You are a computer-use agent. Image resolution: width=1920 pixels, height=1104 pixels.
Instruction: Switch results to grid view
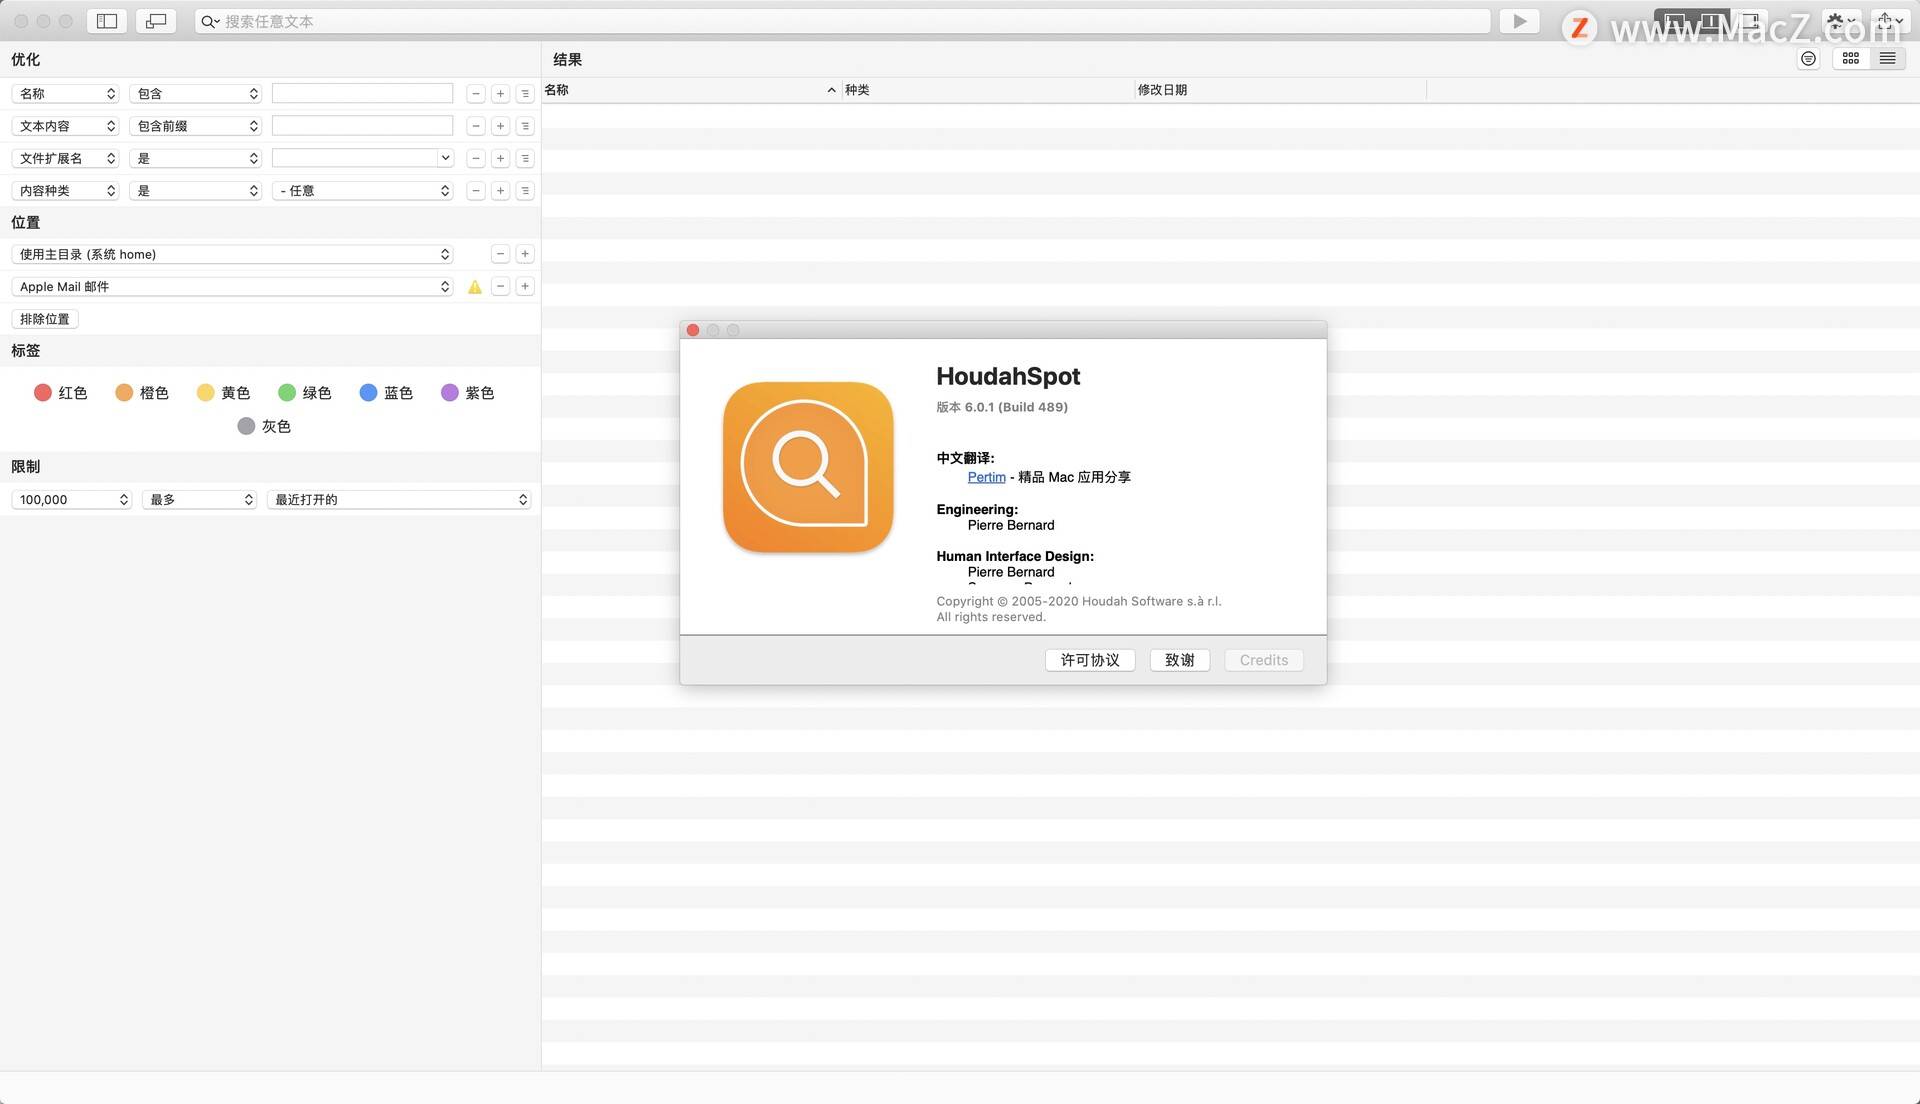tap(1851, 59)
